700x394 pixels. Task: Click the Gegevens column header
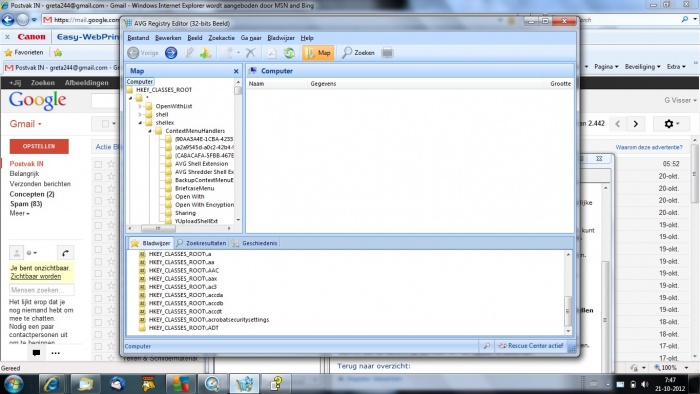click(323, 83)
